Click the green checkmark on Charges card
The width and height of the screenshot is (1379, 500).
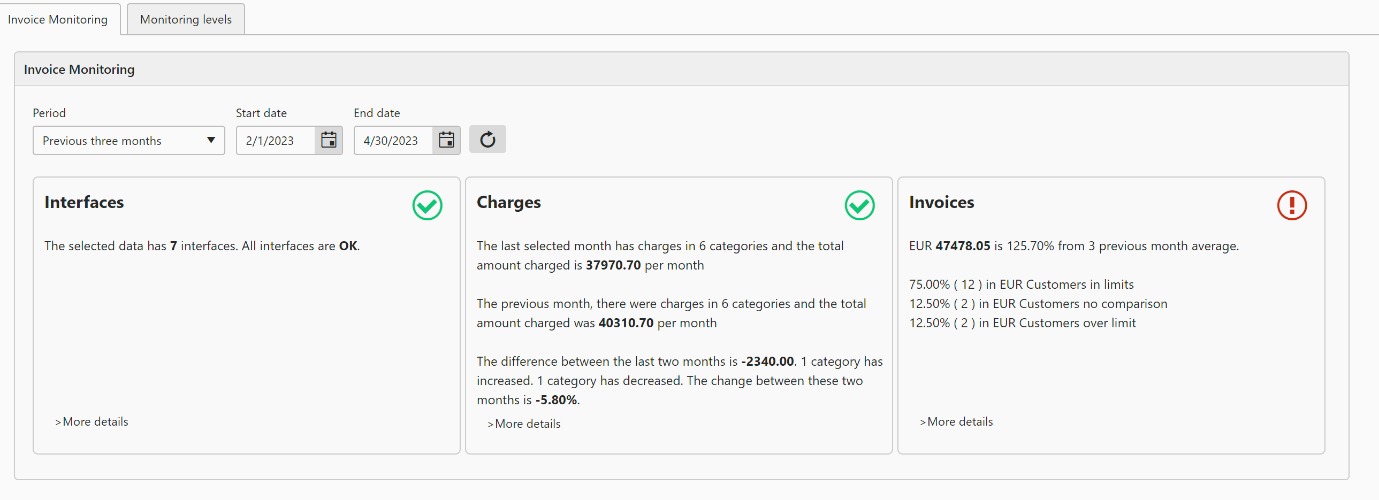coord(859,205)
